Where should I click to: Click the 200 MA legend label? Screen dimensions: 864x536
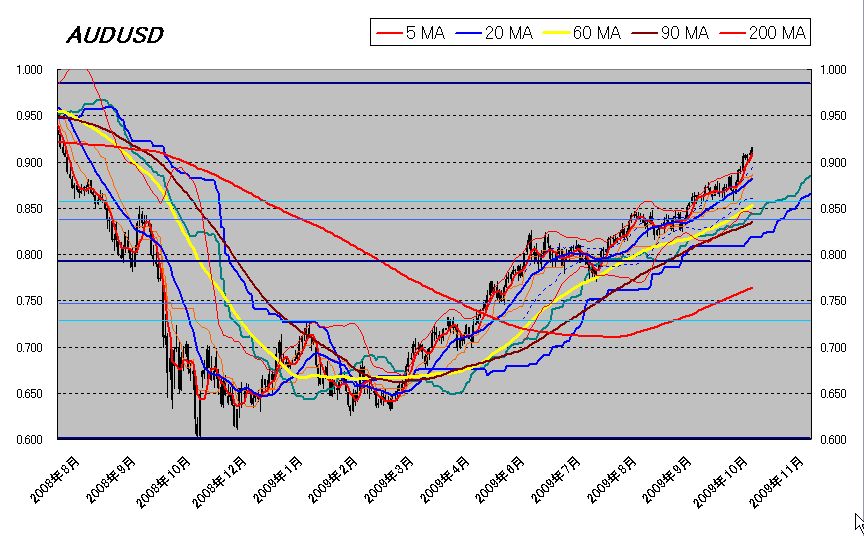777,33
